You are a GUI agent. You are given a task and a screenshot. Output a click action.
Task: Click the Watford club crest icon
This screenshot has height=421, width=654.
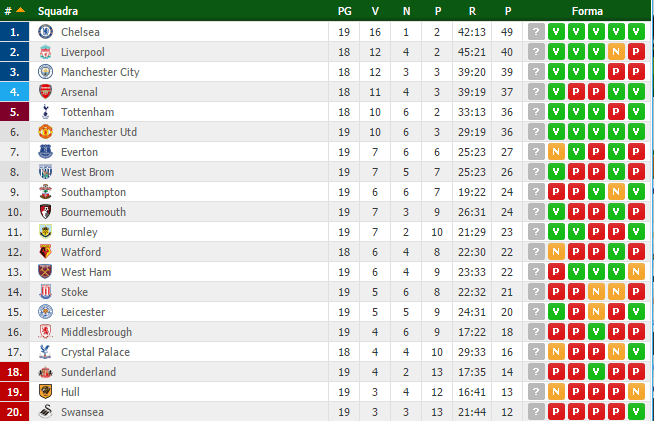[x=45, y=252]
